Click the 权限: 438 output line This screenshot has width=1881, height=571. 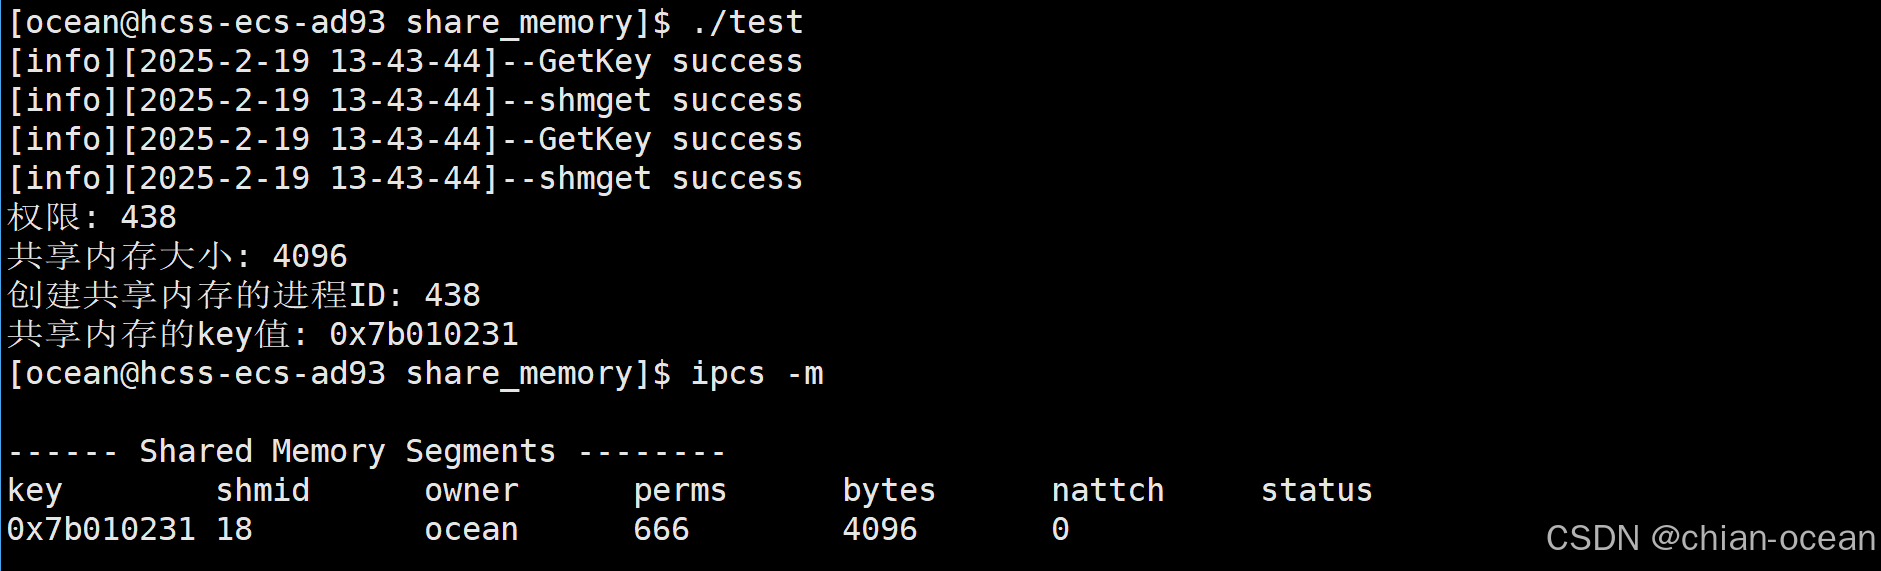click(92, 218)
